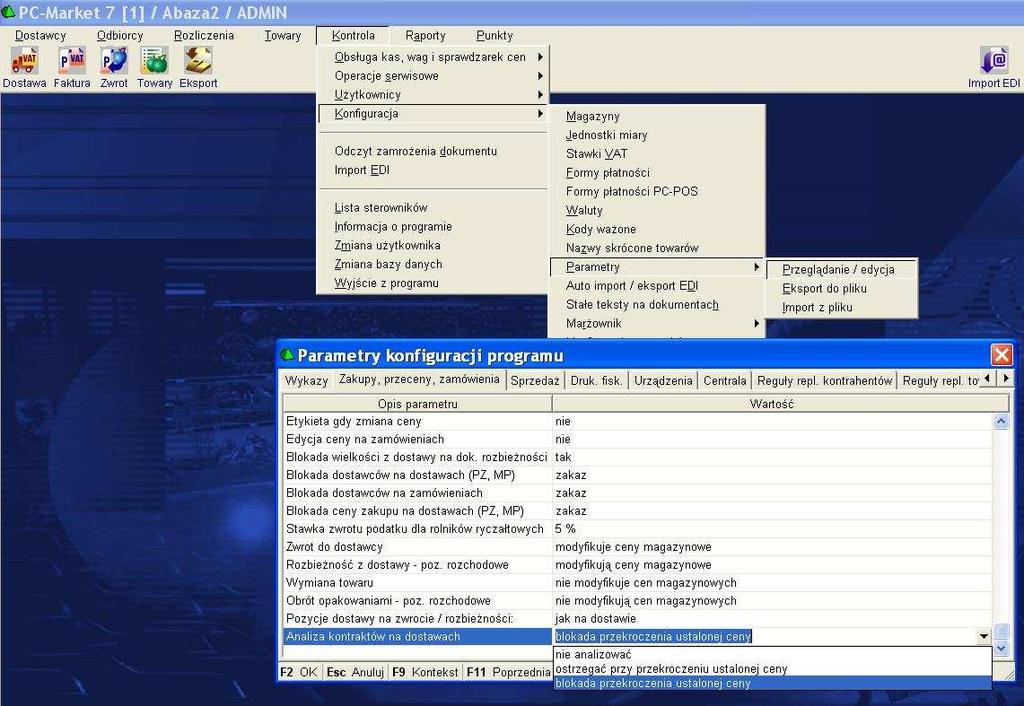Open the Raporty menu
This screenshot has width=1024, height=706.
pyautogui.click(x=425, y=35)
